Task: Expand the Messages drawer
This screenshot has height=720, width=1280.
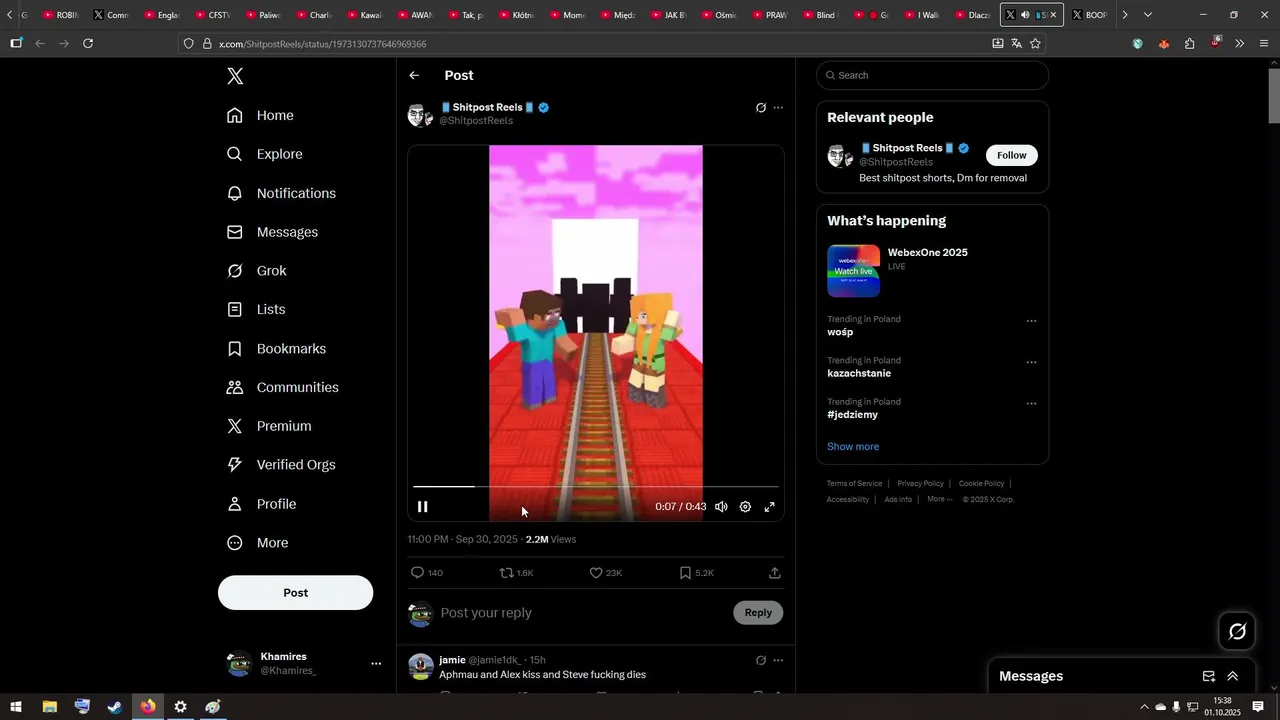Action: 1233,677
